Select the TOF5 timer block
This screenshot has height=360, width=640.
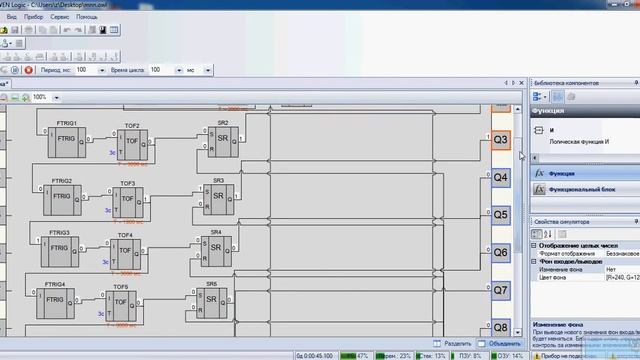[x=121, y=306]
